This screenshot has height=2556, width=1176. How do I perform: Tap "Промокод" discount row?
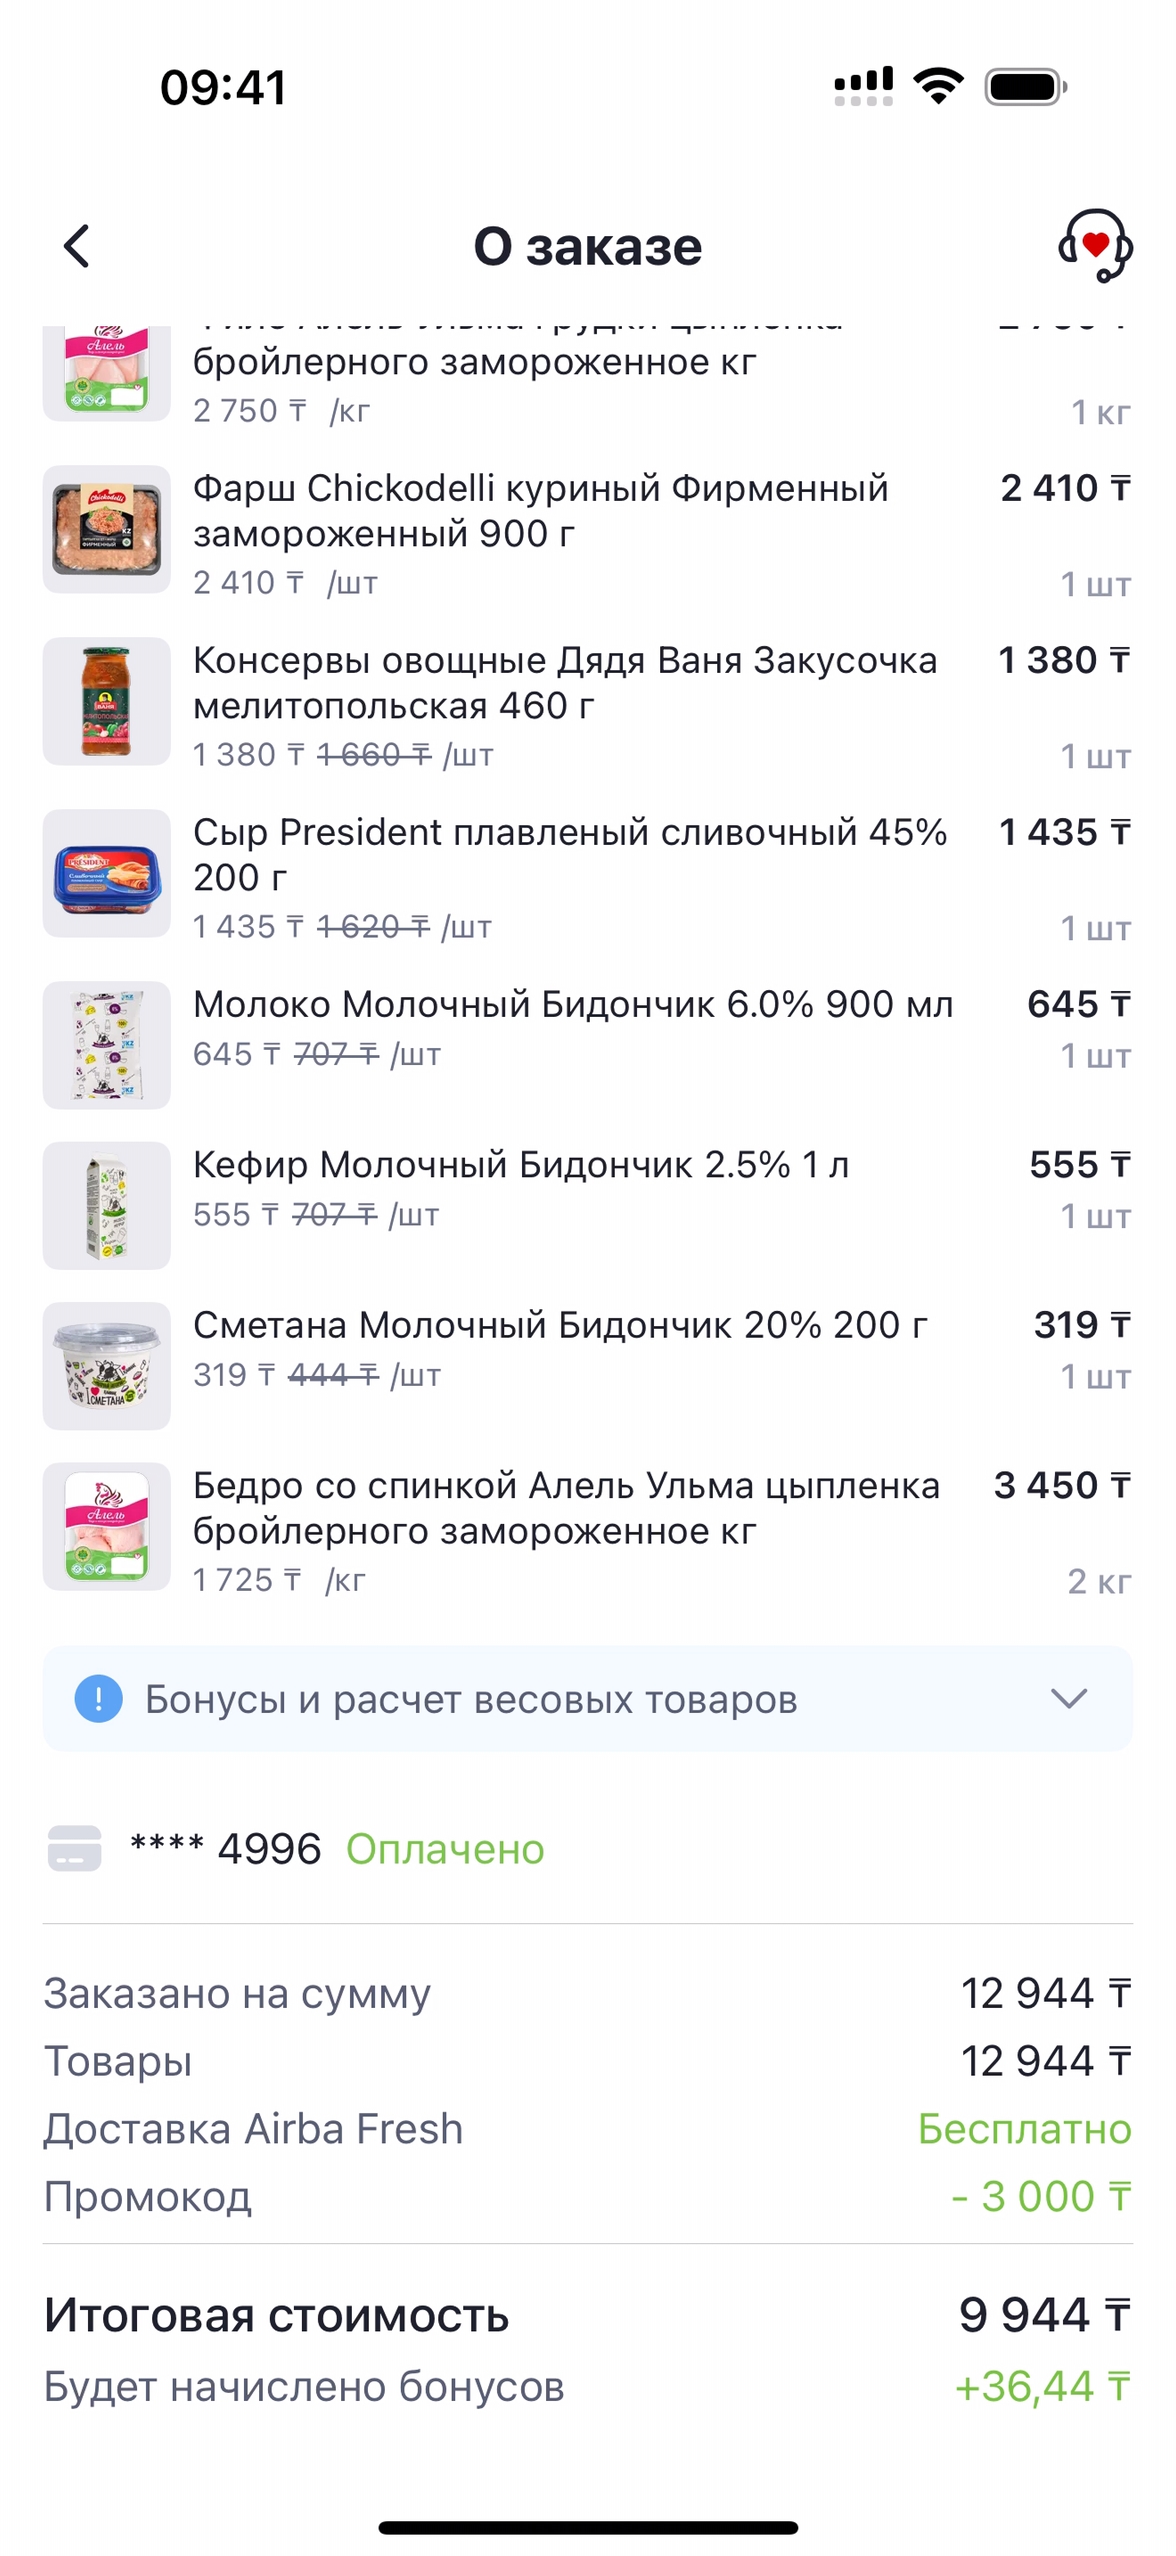[x=148, y=2196]
